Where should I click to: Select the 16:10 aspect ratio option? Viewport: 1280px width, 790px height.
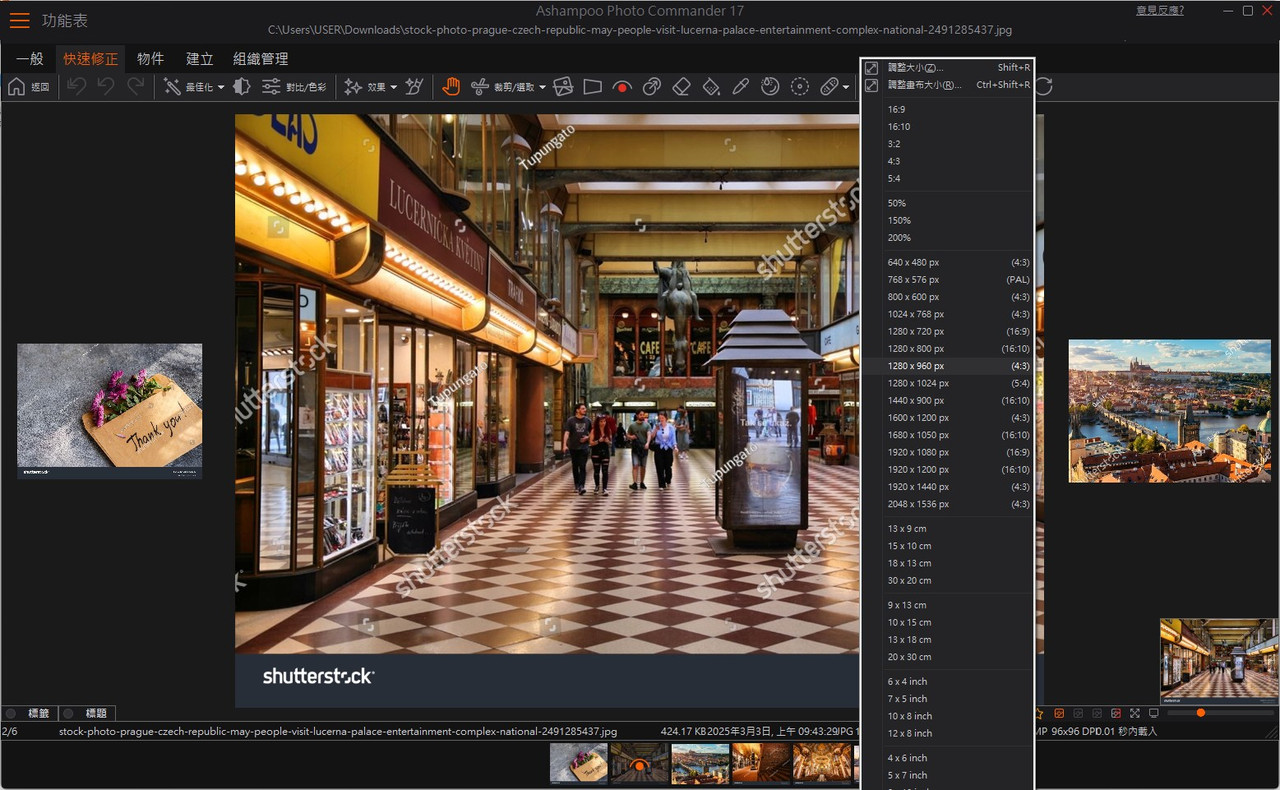point(947,127)
